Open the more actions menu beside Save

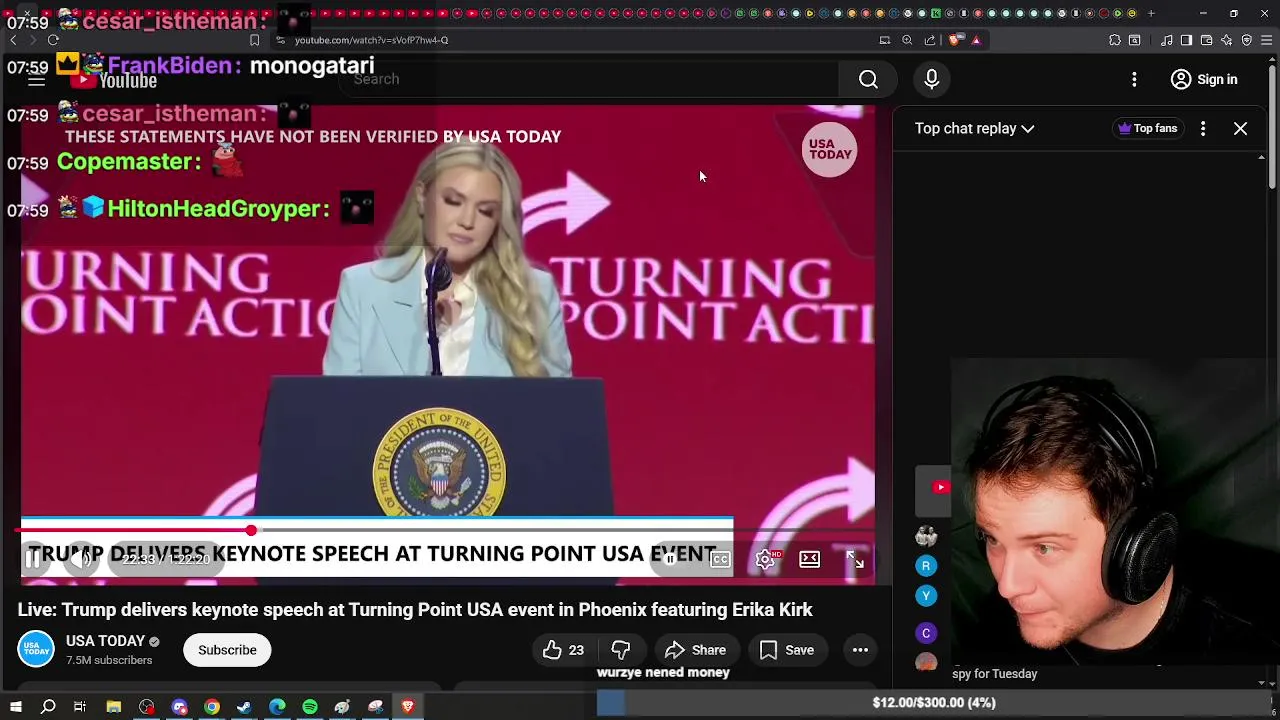(x=860, y=650)
